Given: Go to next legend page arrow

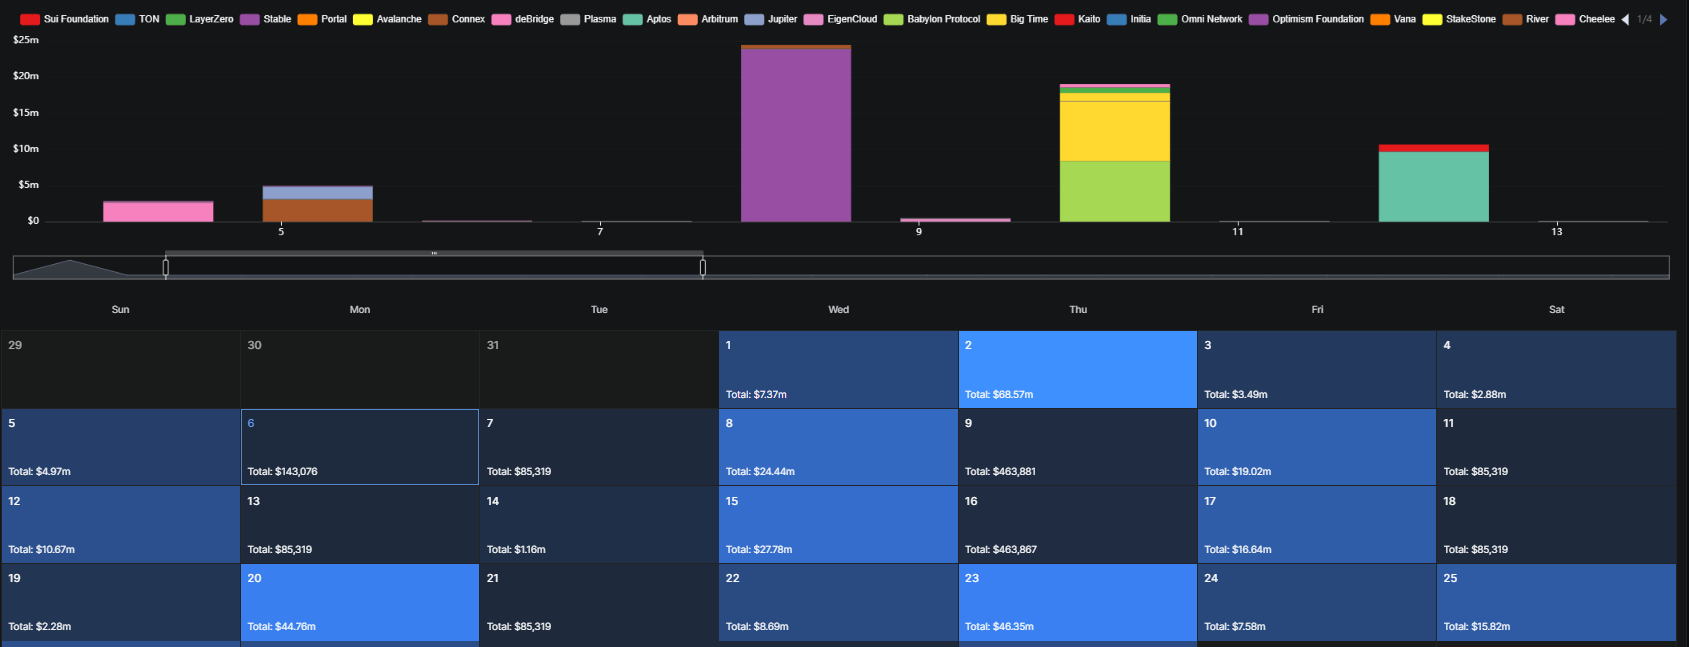Looking at the screenshot, I should (1663, 19).
